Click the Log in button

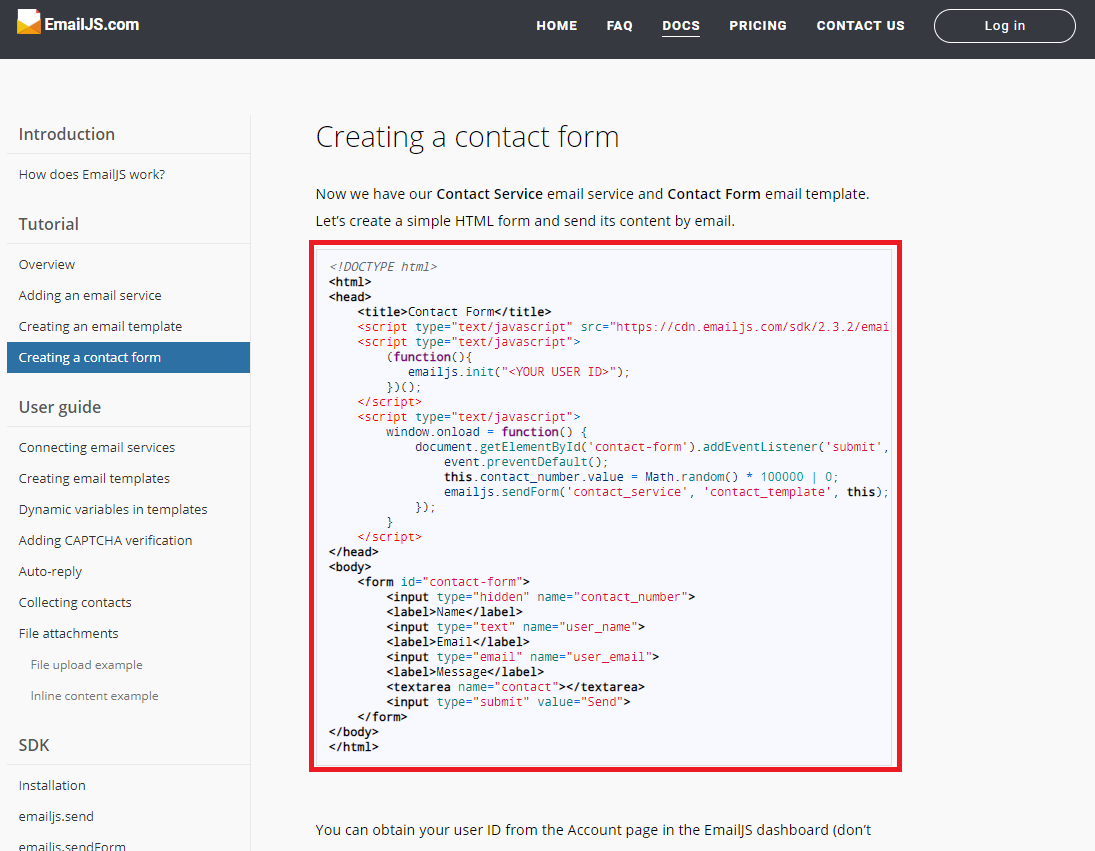click(1004, 26)
